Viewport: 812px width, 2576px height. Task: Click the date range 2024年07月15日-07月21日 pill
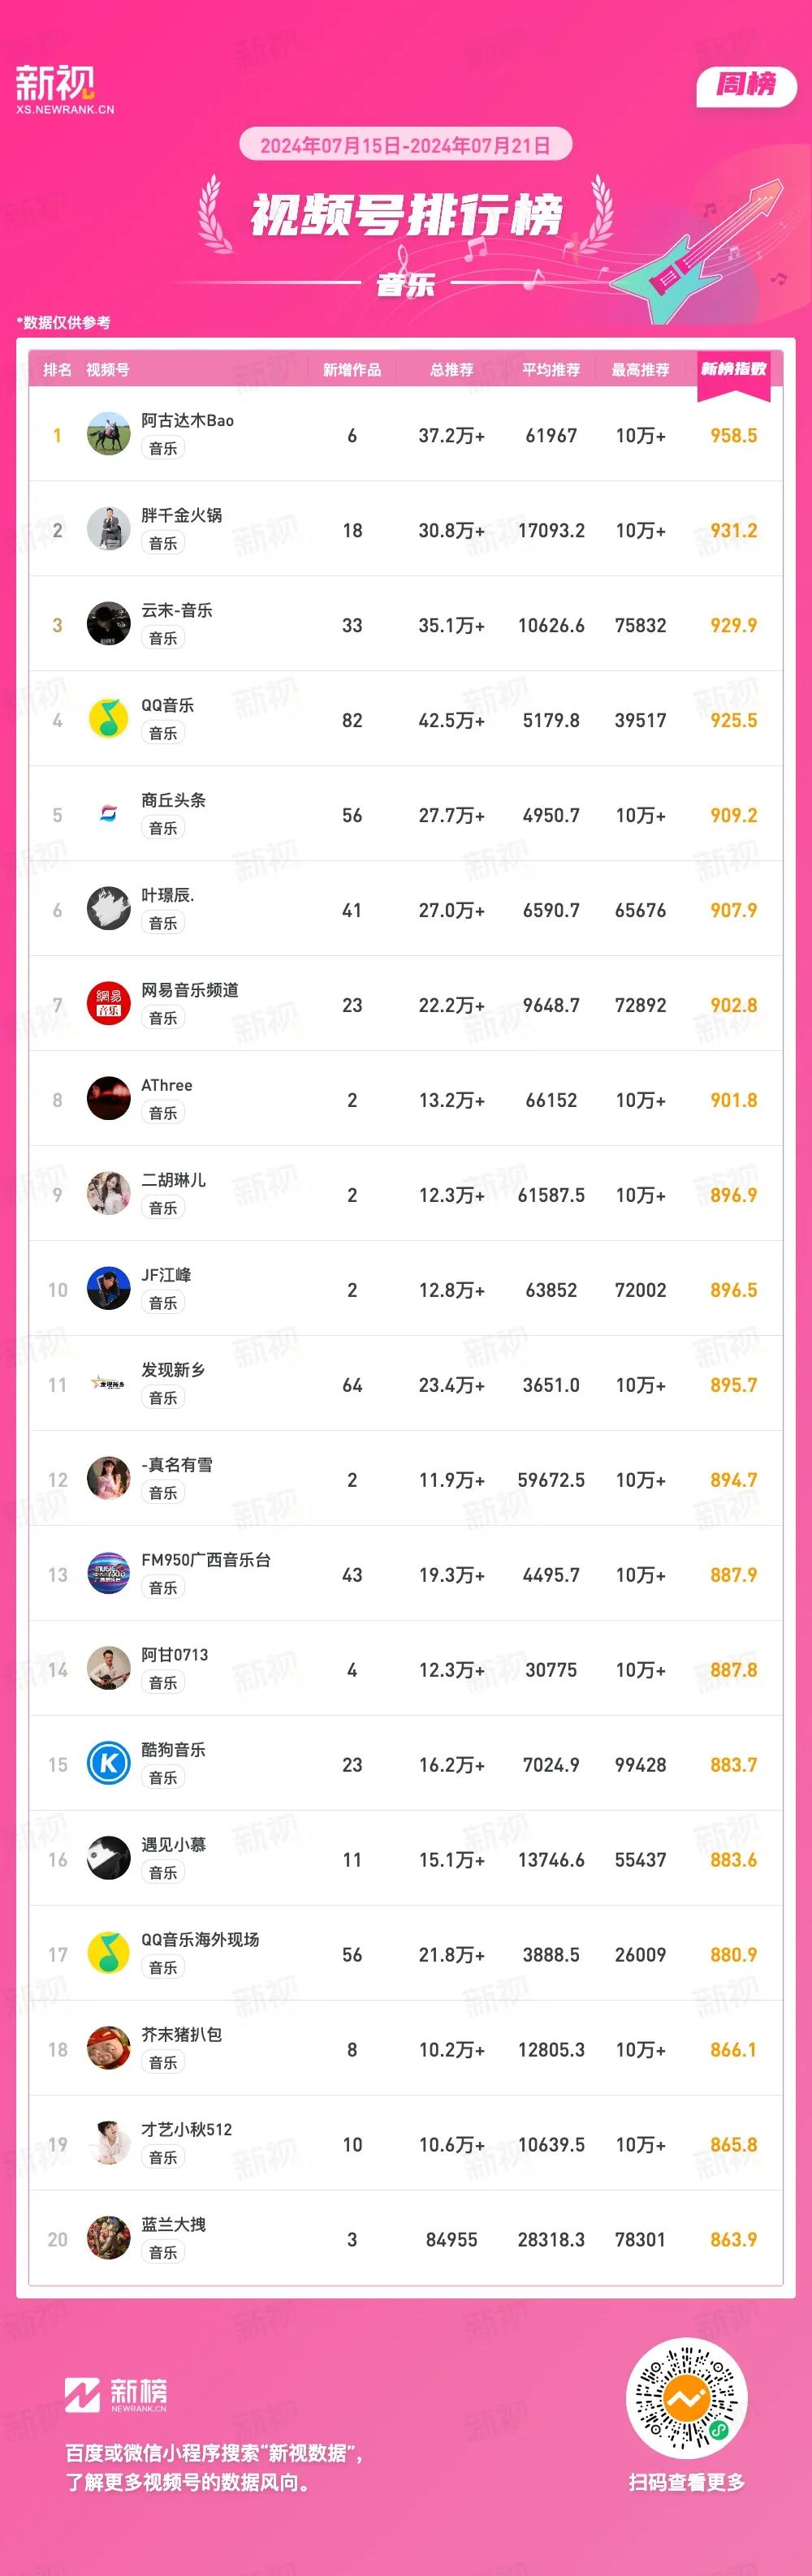click(405, 145)
